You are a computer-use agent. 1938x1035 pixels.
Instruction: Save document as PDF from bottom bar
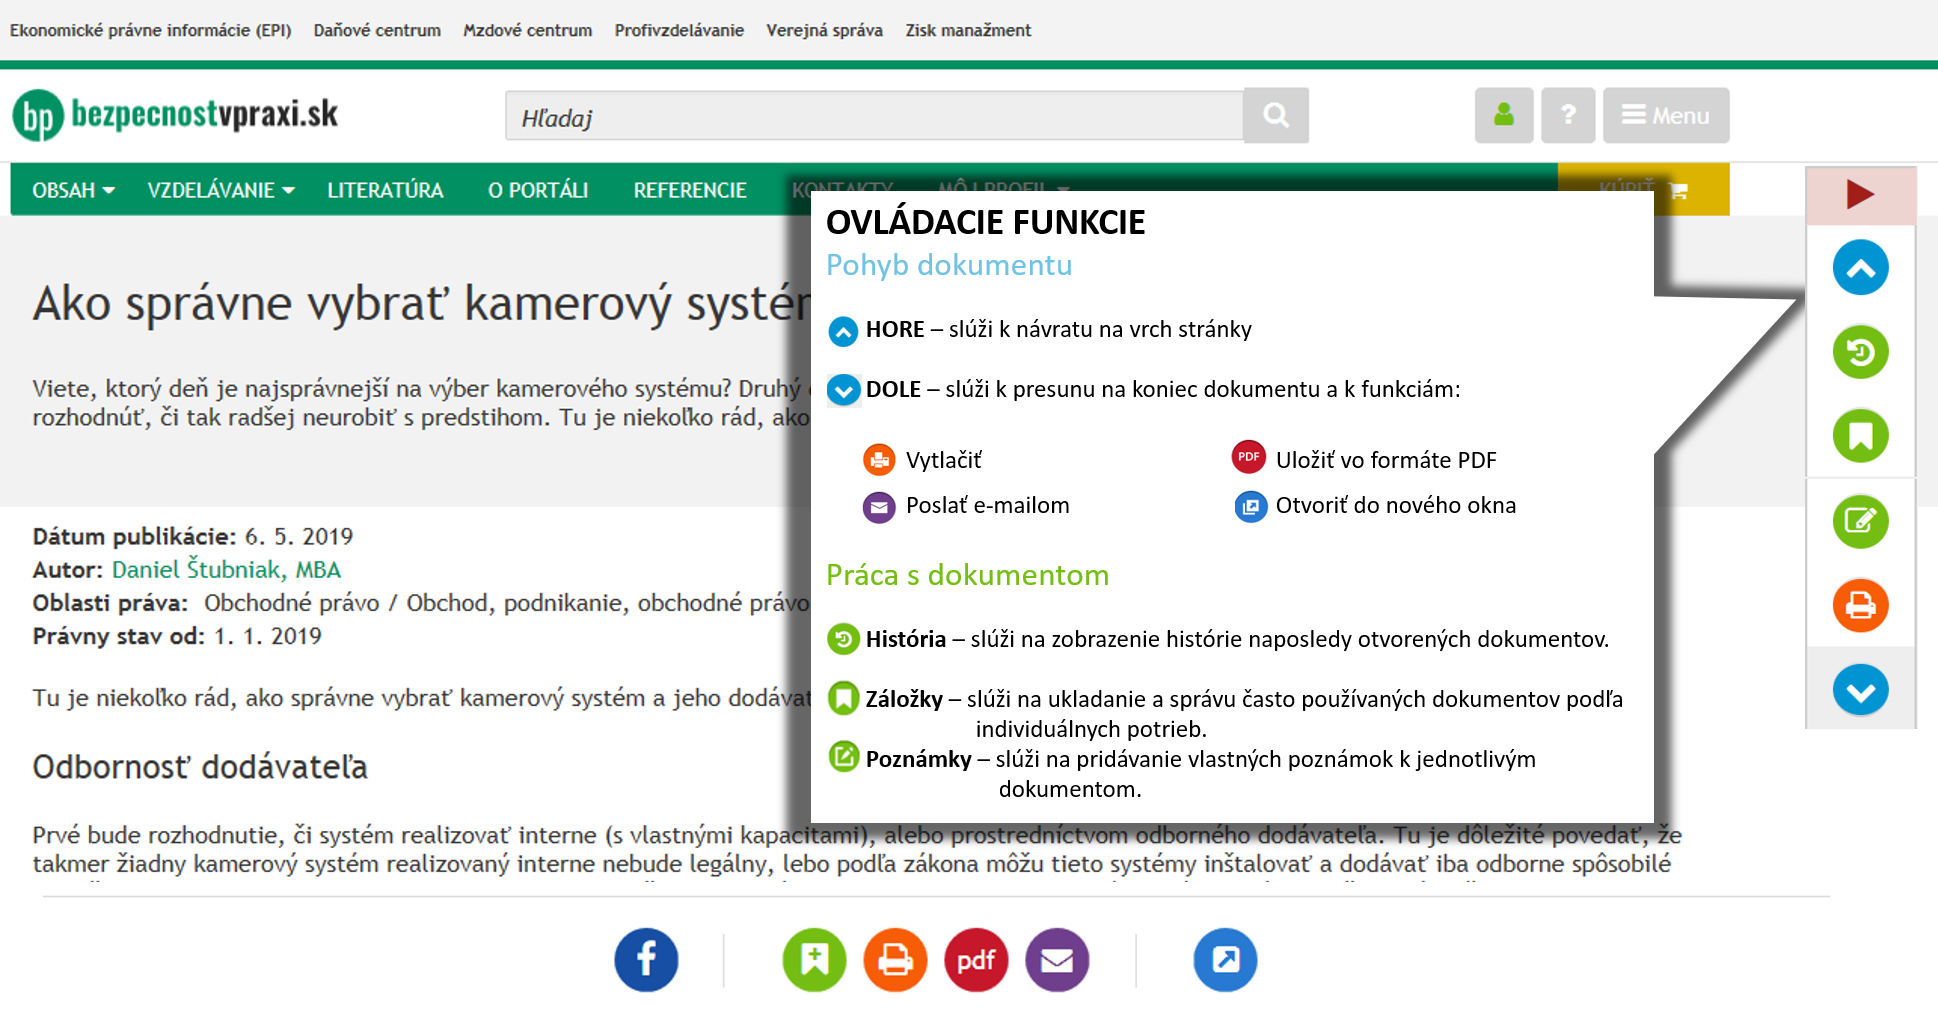(976, 960)
